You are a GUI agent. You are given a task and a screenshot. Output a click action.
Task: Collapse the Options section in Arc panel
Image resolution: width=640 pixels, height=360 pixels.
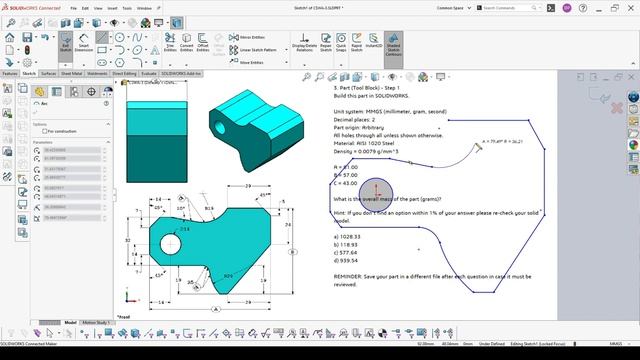(108, 124)
